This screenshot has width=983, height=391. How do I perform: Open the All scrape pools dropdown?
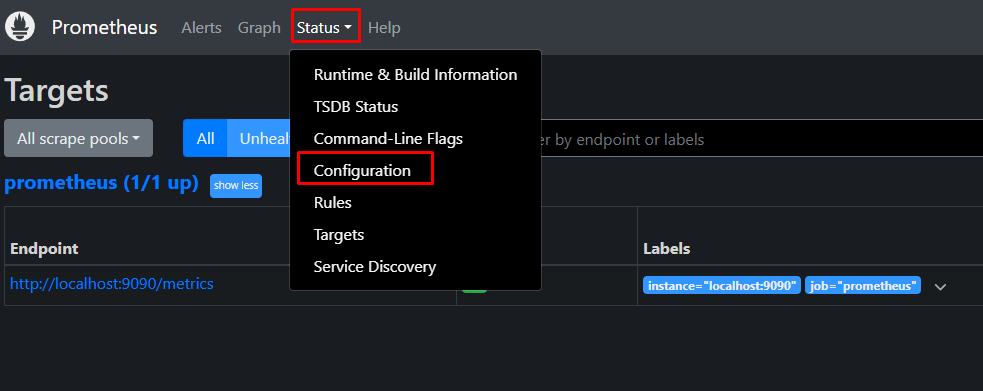pos(78,138)
